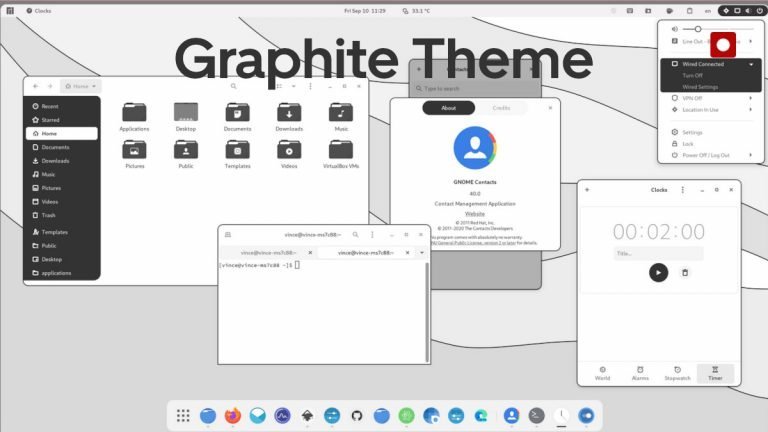Open the Clocks three-dot menu

pos(683,190)
